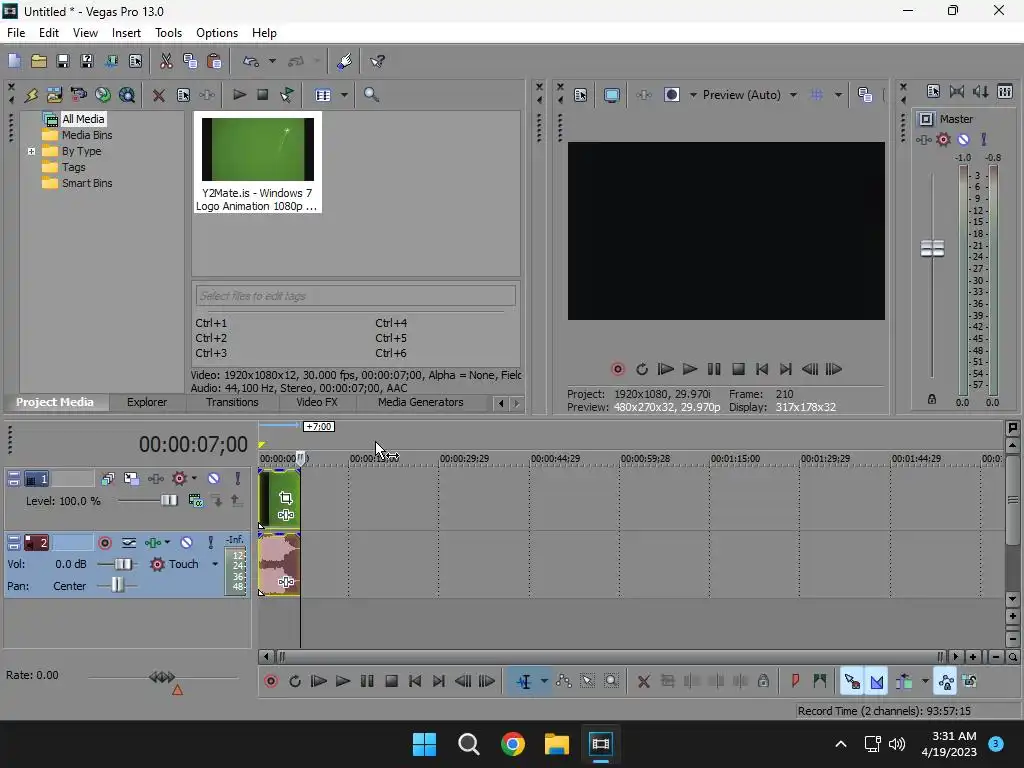Solo video track 1

[x=238, y=479]
